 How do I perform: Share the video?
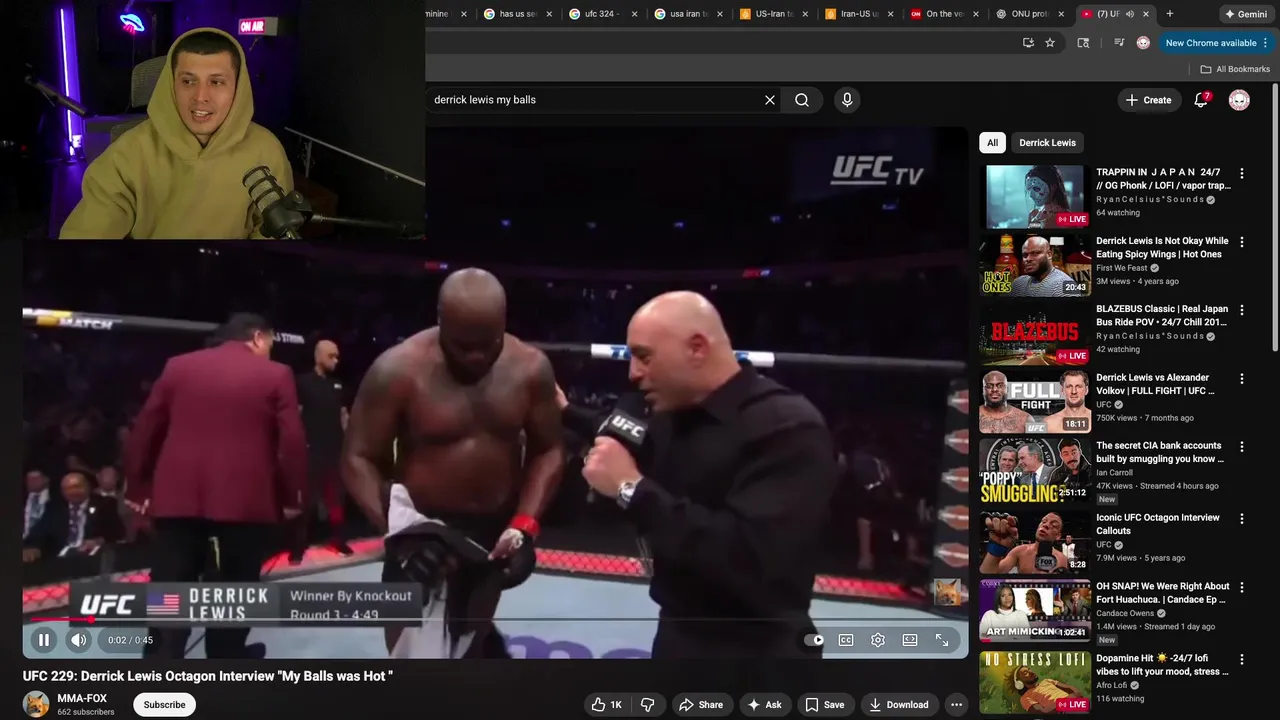click(700, 705)
